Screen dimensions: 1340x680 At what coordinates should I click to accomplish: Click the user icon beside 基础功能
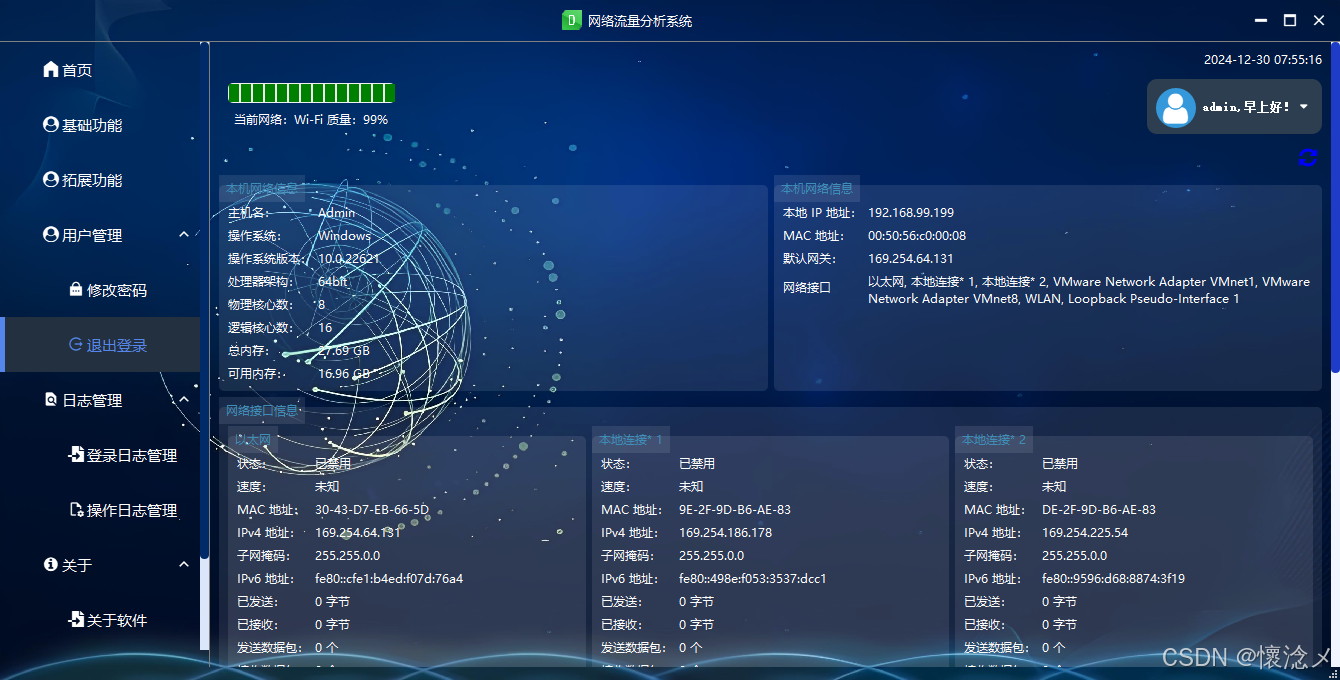pos(51,125)
